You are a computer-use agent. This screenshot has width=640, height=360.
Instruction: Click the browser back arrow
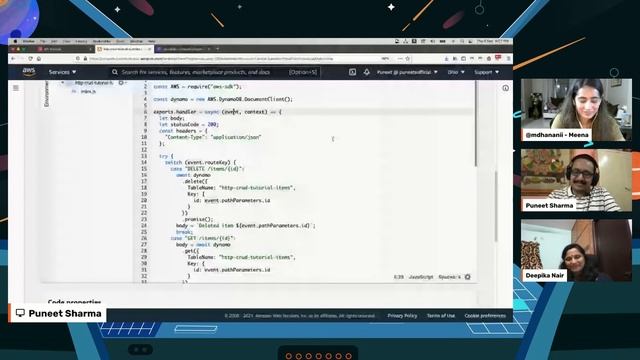[x=13, y=59]
